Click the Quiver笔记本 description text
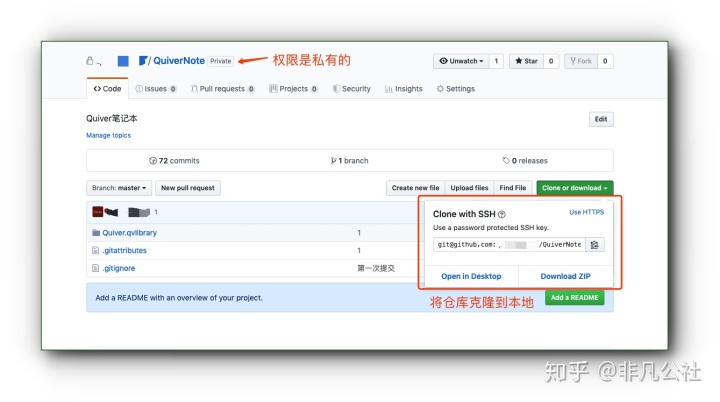Image resolution: width=720 pixels, height=402 pixels. (x=112, y=119)
